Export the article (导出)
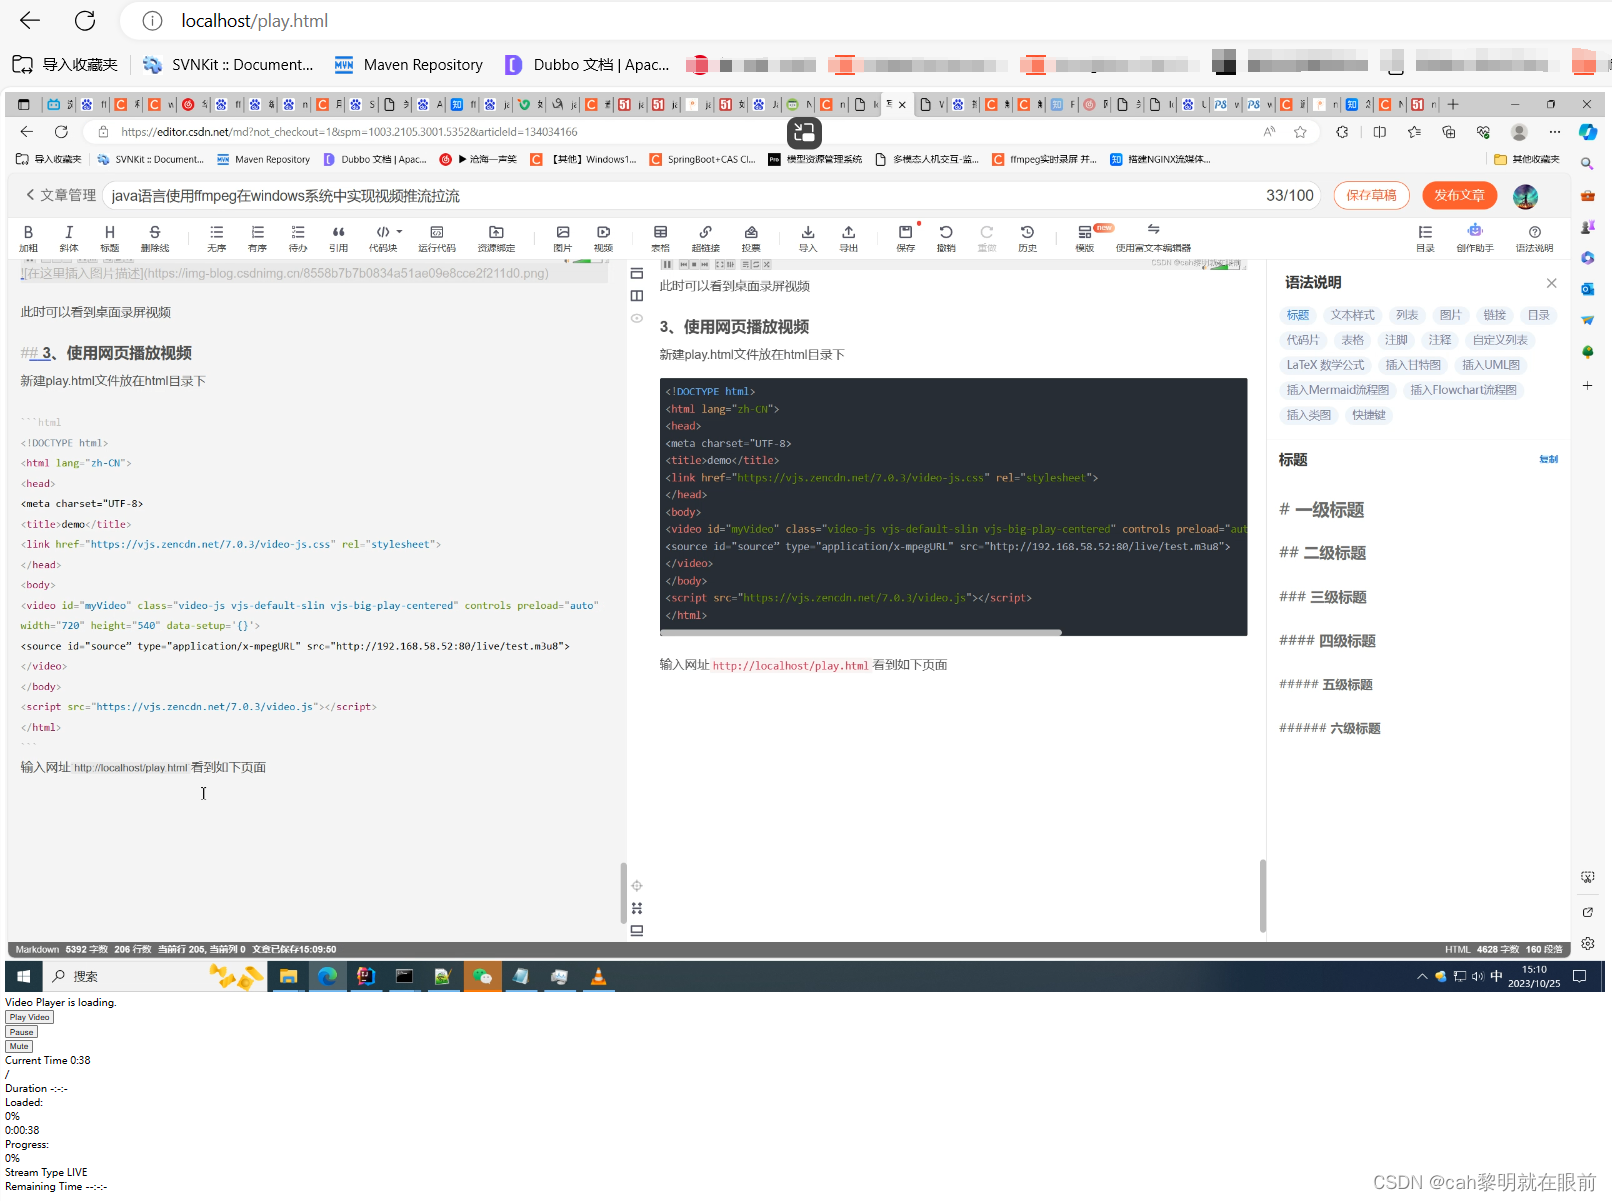This screenshot has height=1201, width=1612. [848, 238]
